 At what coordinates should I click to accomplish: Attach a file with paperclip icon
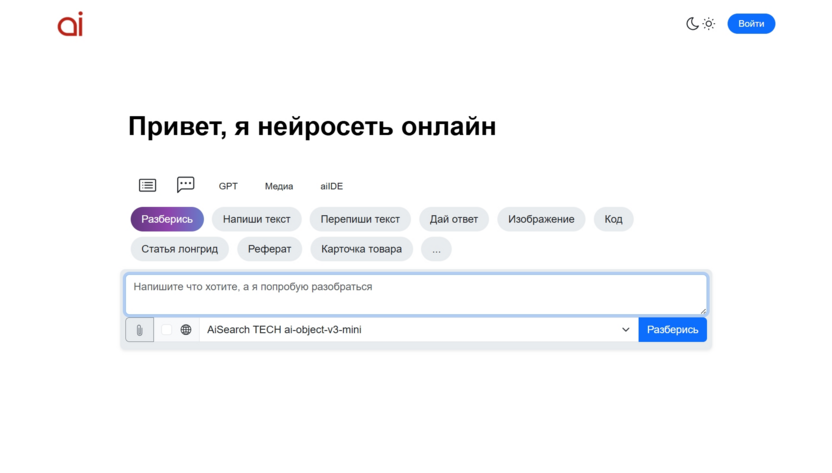(140, 330)
